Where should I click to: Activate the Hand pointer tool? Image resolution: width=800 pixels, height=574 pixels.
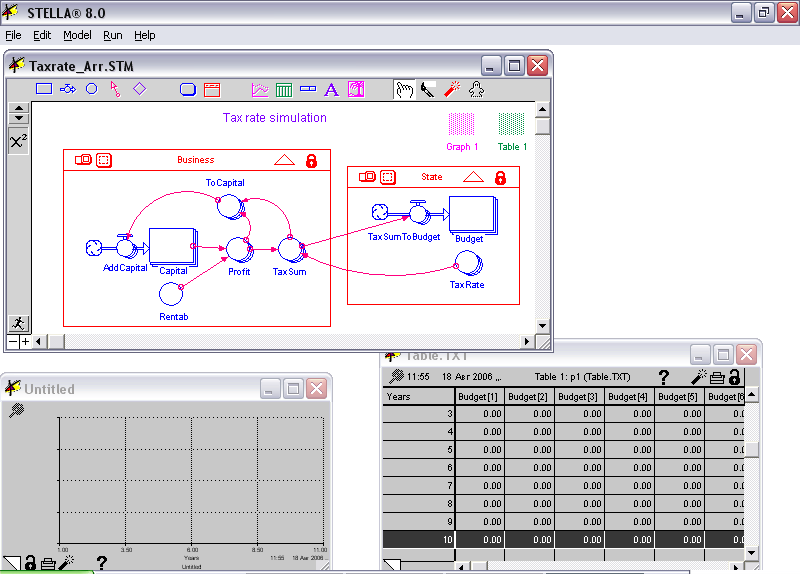[404, 90]
